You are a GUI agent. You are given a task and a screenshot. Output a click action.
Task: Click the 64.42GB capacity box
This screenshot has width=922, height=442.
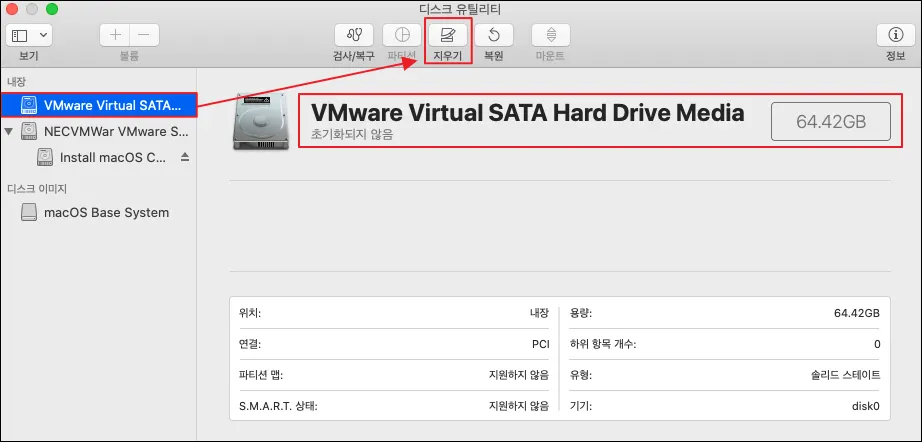[x=830, y=122]
